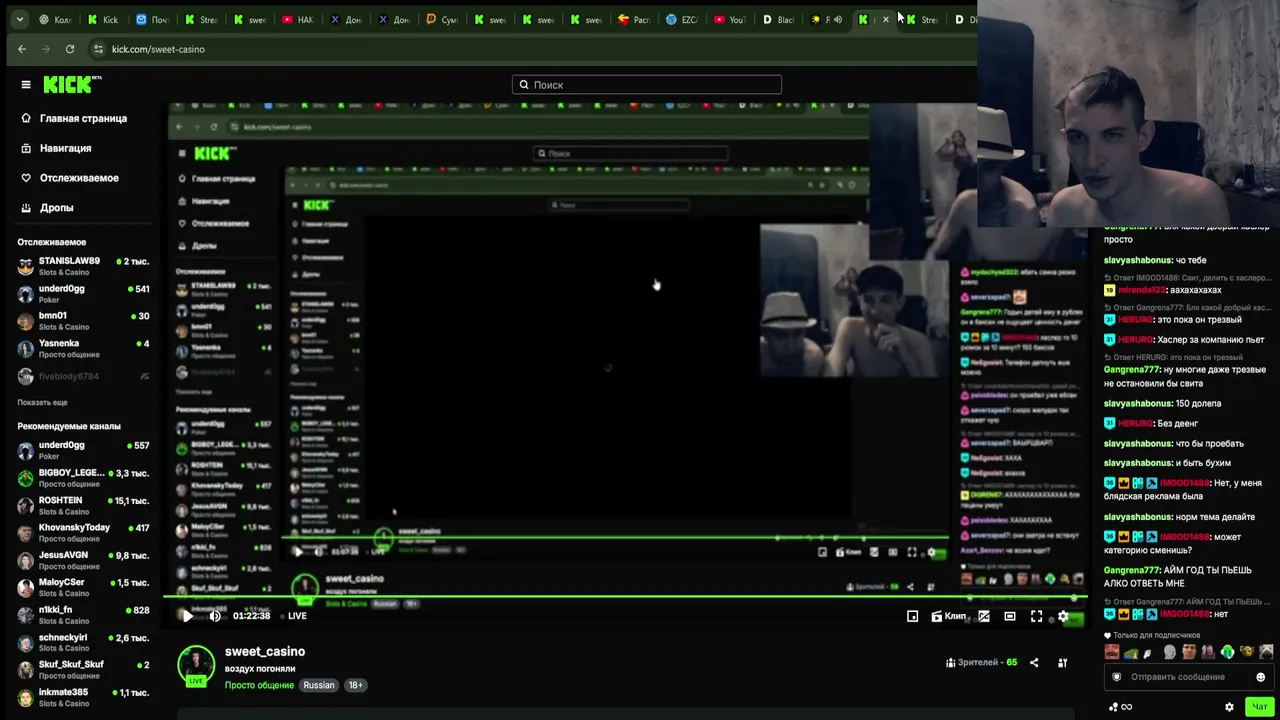This screenshot has width=1280, height=720.
Task: Open followed channel underd0gg with 541 viewers
Action: pos(83,293)
